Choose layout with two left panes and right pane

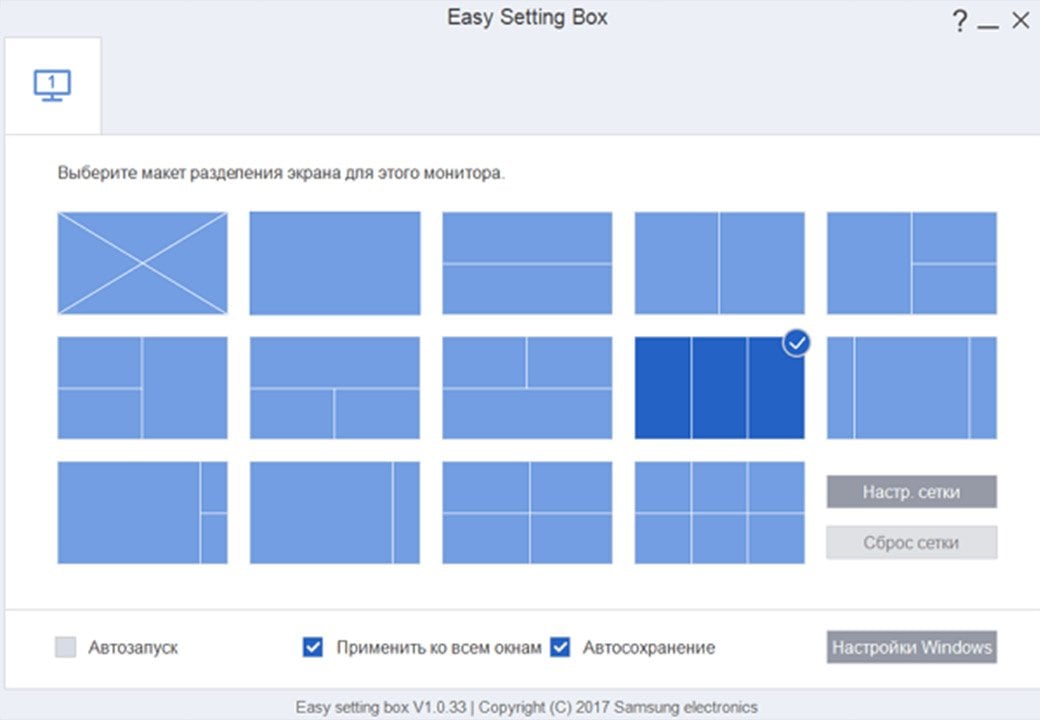point(143,388)
